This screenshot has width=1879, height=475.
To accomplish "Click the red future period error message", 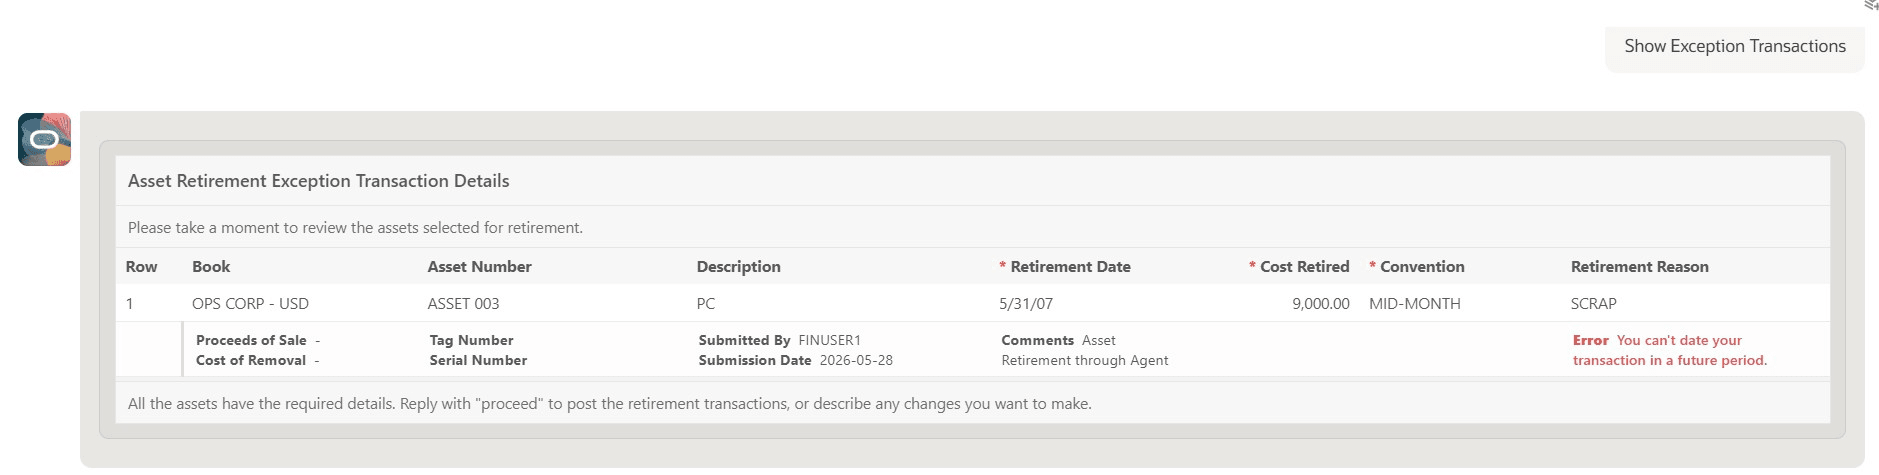I will pos(1670,351).
